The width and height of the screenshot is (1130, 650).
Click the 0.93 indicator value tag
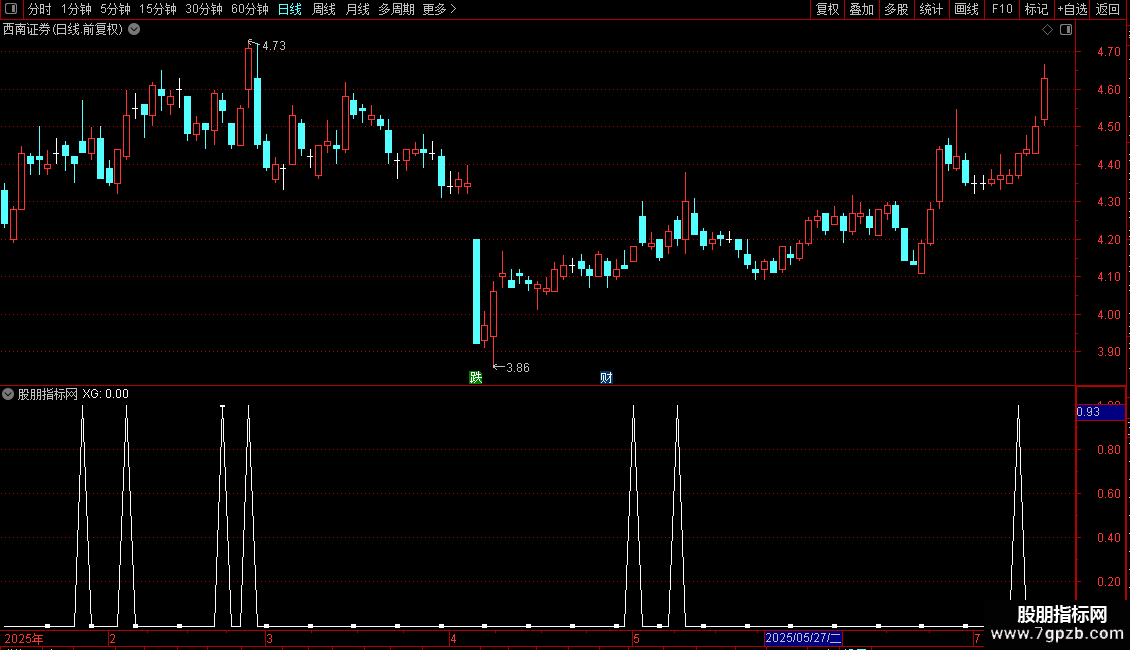pos(1100,412)
